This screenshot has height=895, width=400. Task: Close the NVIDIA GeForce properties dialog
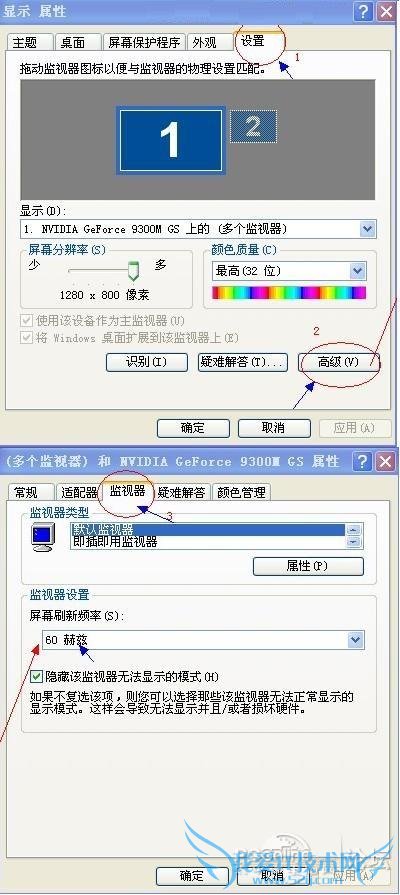pyautogui.click(x=385, y=461)
